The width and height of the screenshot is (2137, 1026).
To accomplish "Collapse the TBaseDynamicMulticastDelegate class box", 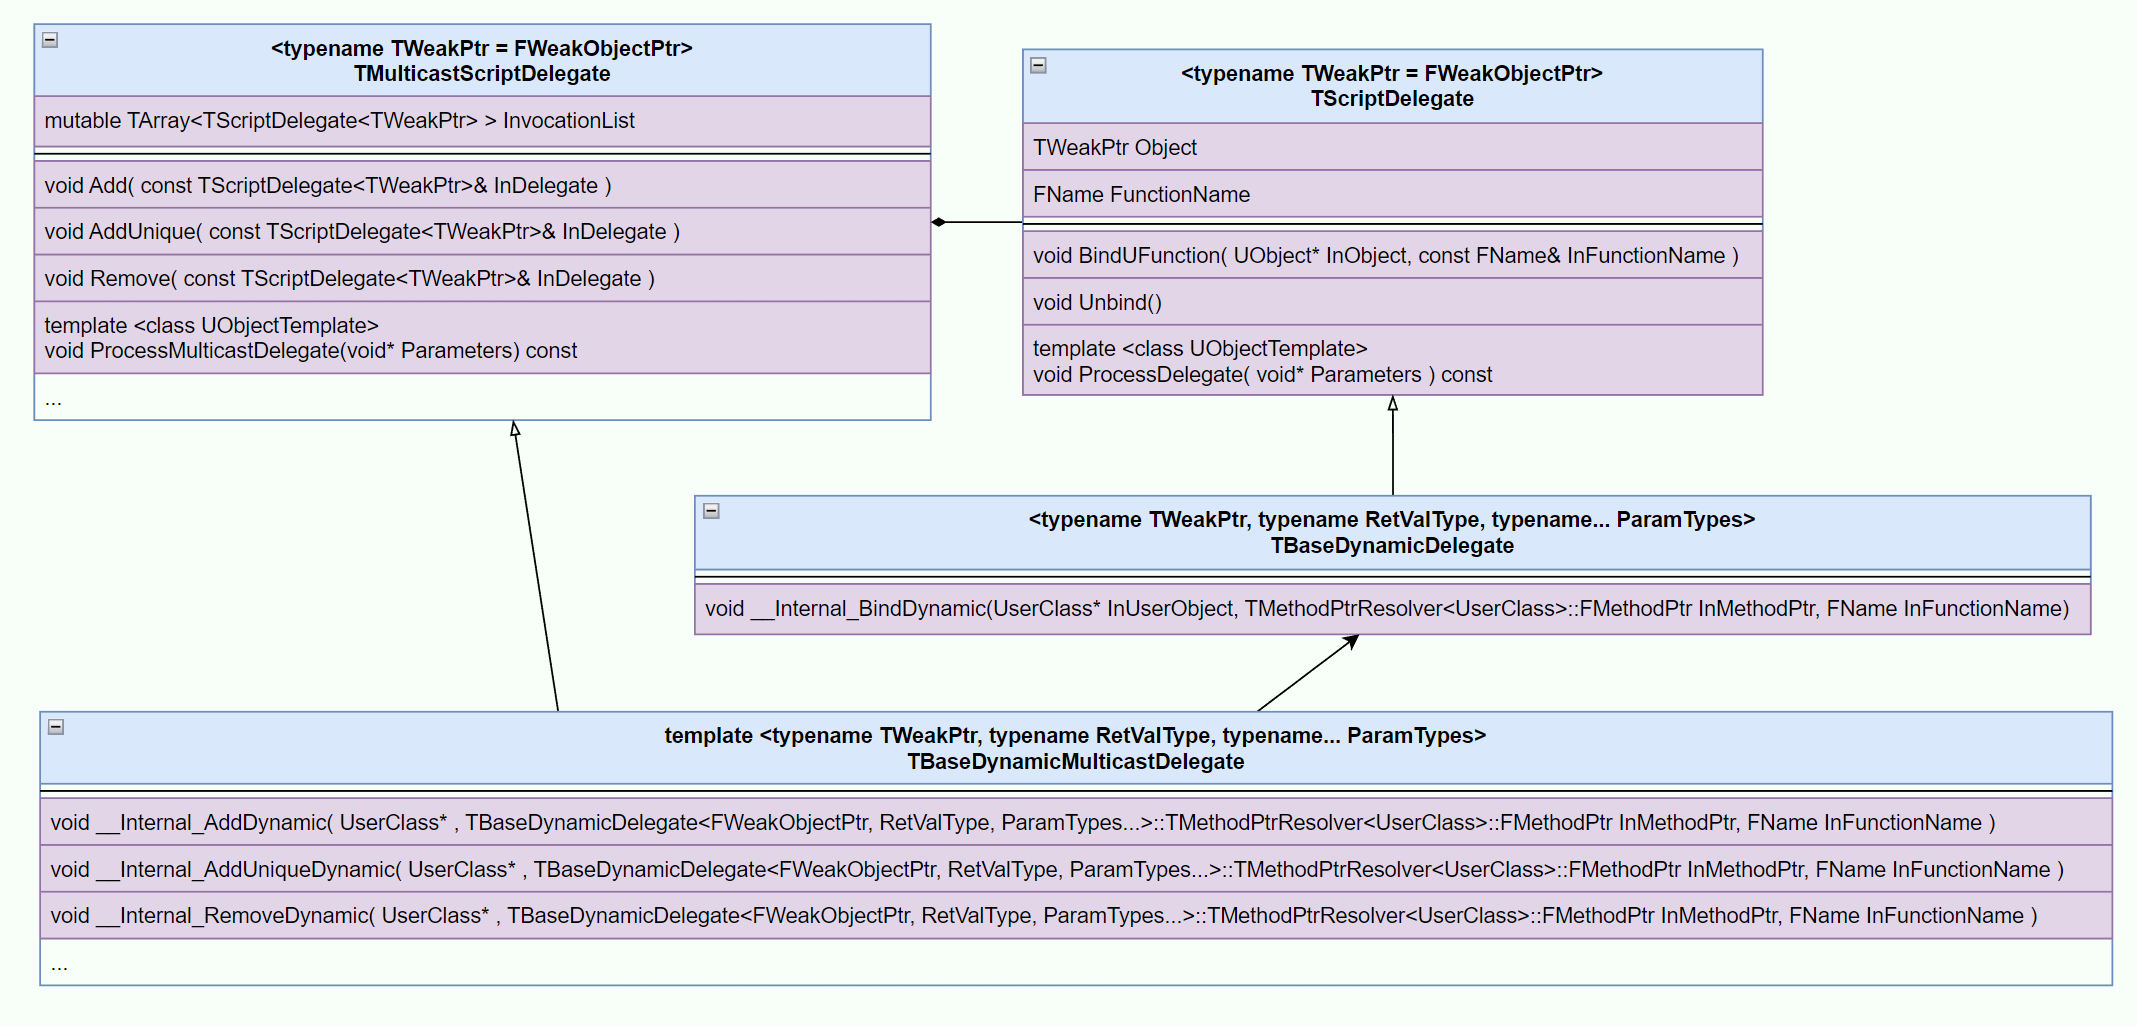I will (x=56, y=727).
